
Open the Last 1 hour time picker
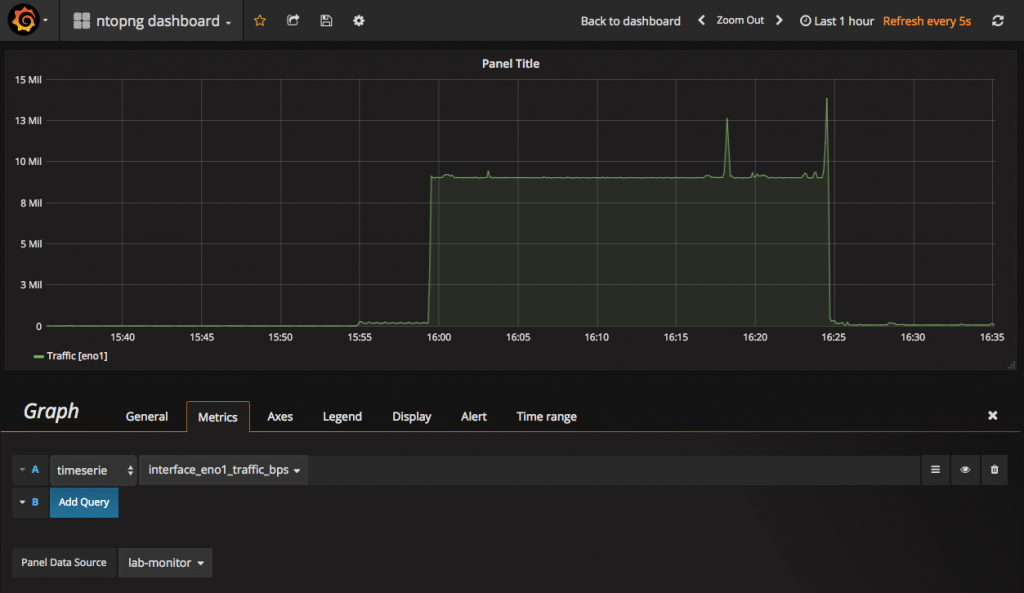tap(837, 21)
